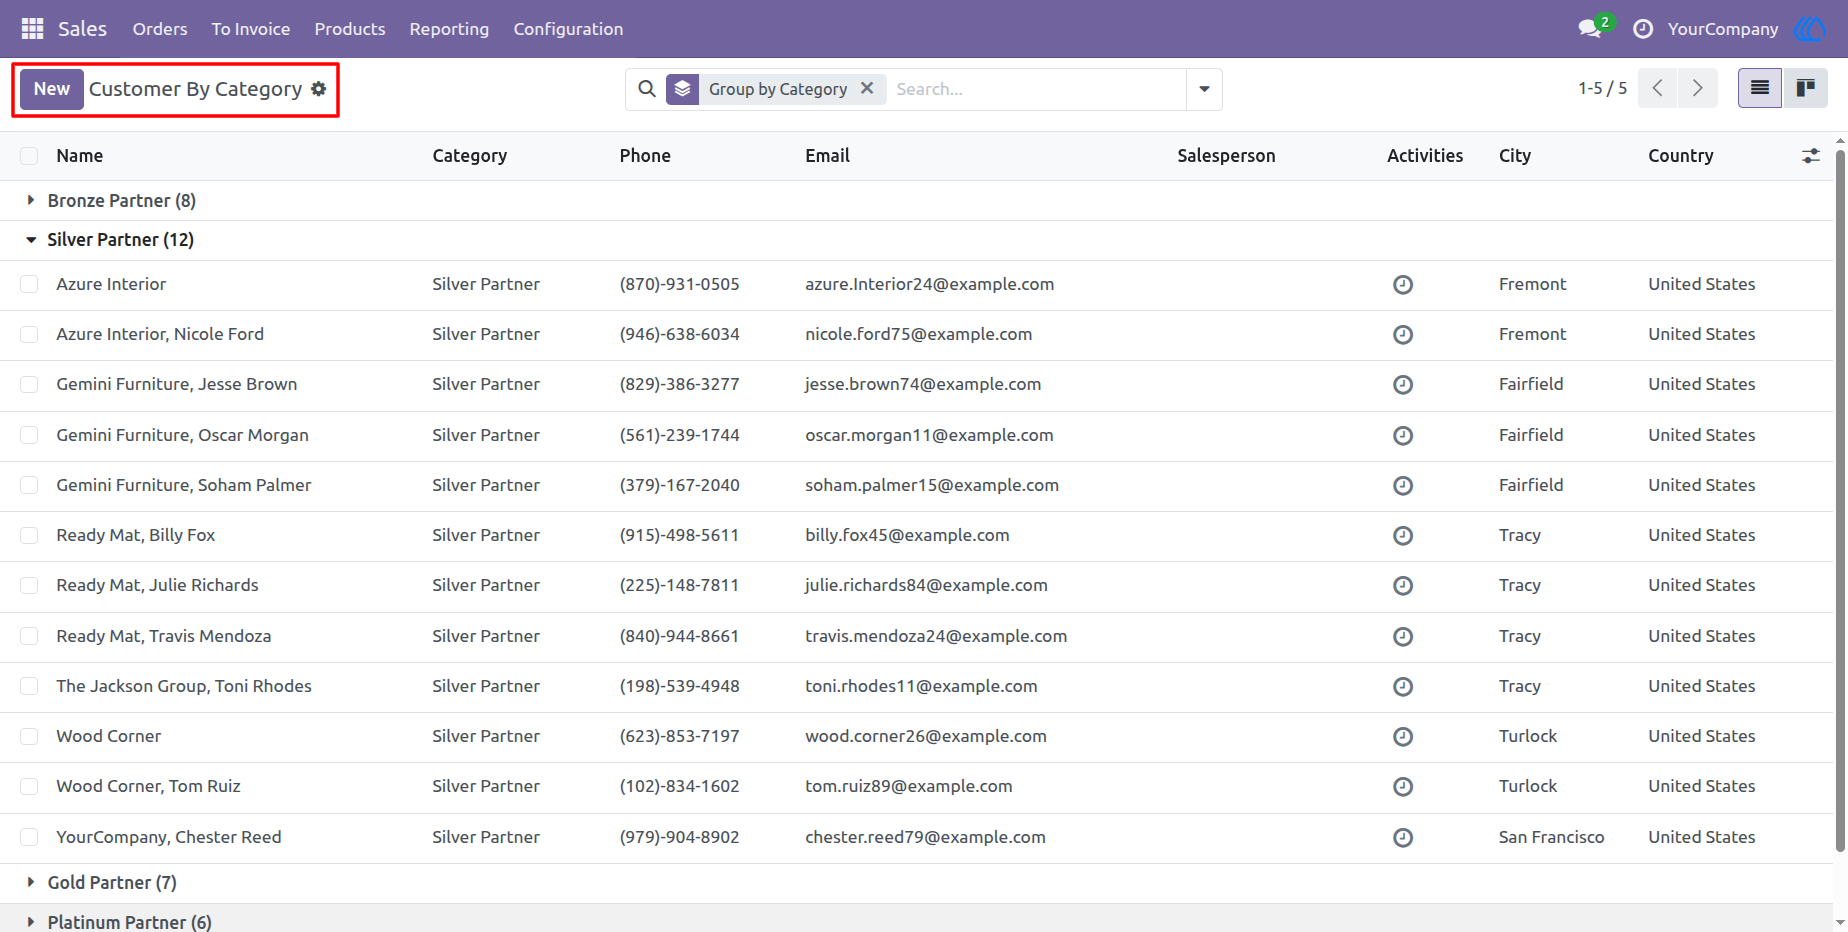The height and width of the screenshot is (932, 1848).
Task: Open the To Invoice menu
Action: coord(251,29)
